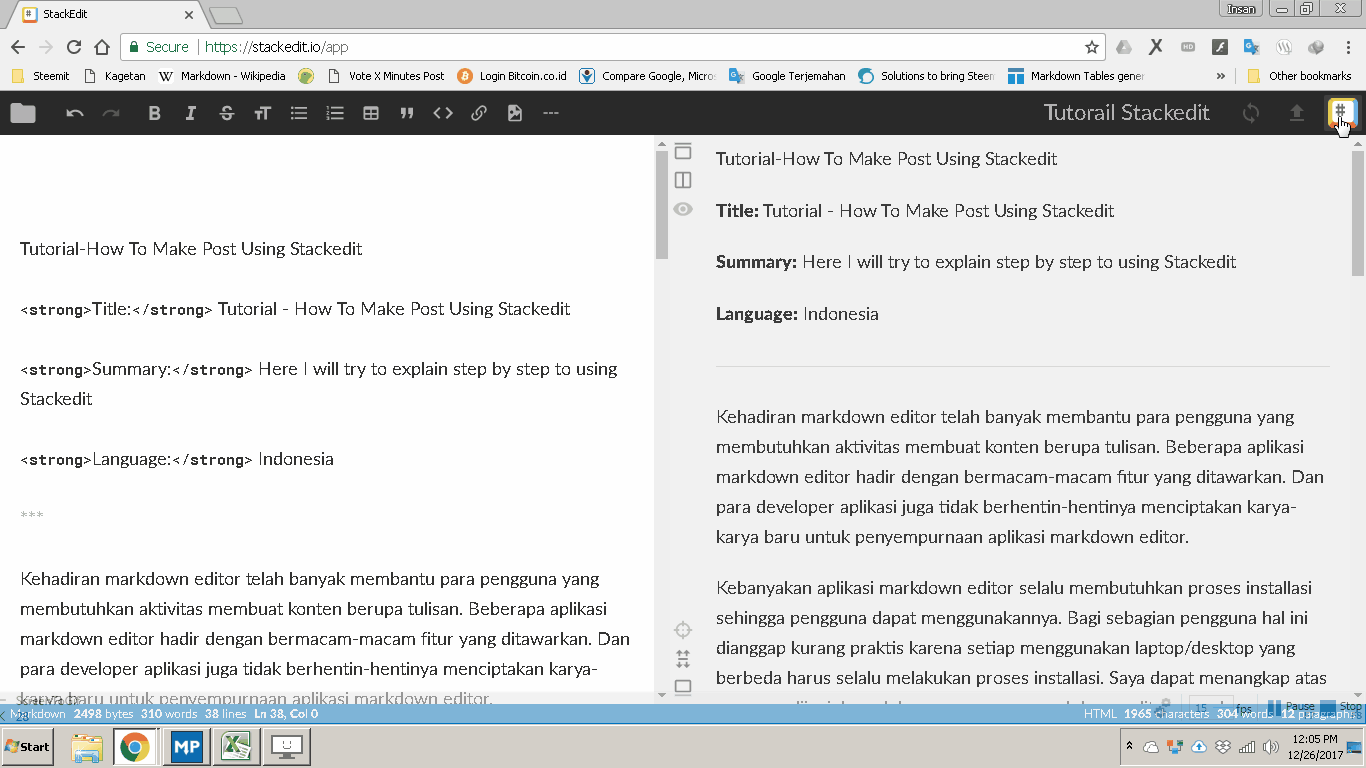Insert an unordered bullet list
This screenshot has height=768, width=1366.
coord(298,113)
